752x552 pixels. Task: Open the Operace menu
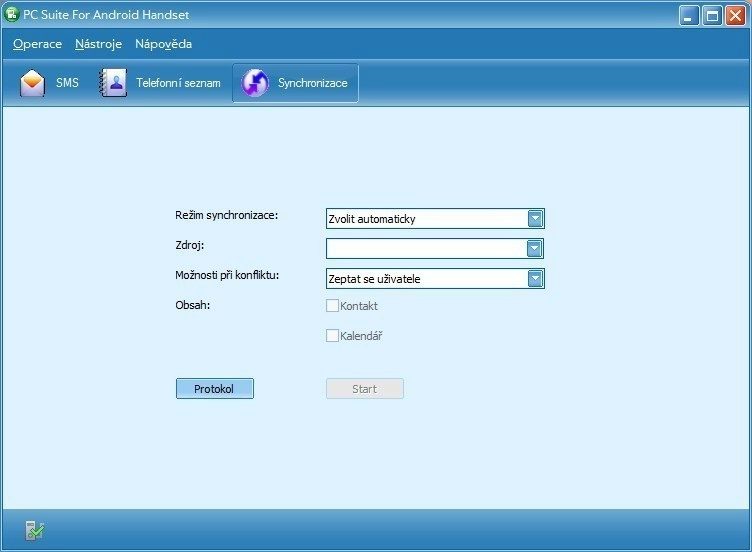pyautogui.click(x=37, y=44)
